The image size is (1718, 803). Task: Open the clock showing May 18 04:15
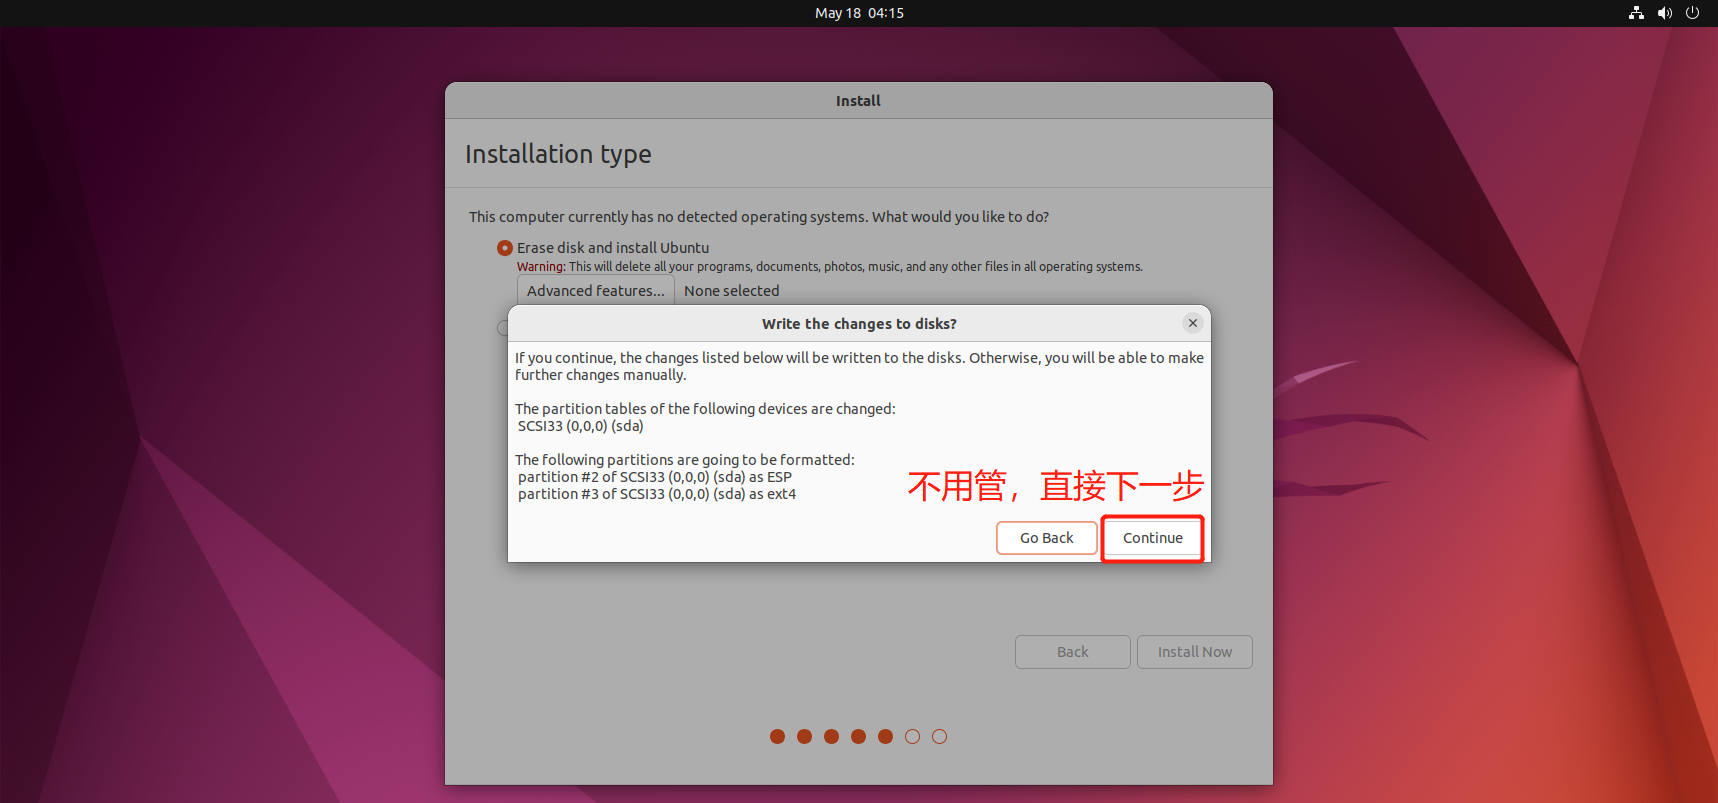click(859, 13)
